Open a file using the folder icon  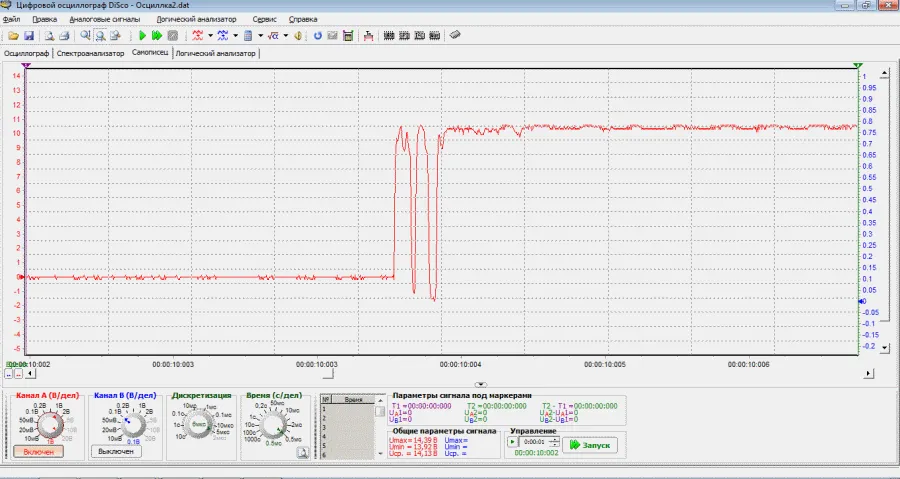(x=13, y=36)
